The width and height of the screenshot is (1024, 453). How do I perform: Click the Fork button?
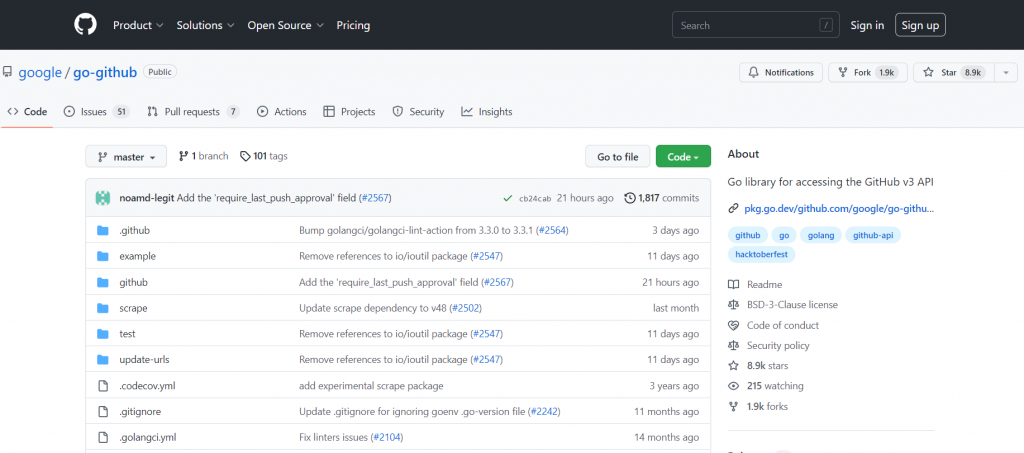(x=867, y=72)
